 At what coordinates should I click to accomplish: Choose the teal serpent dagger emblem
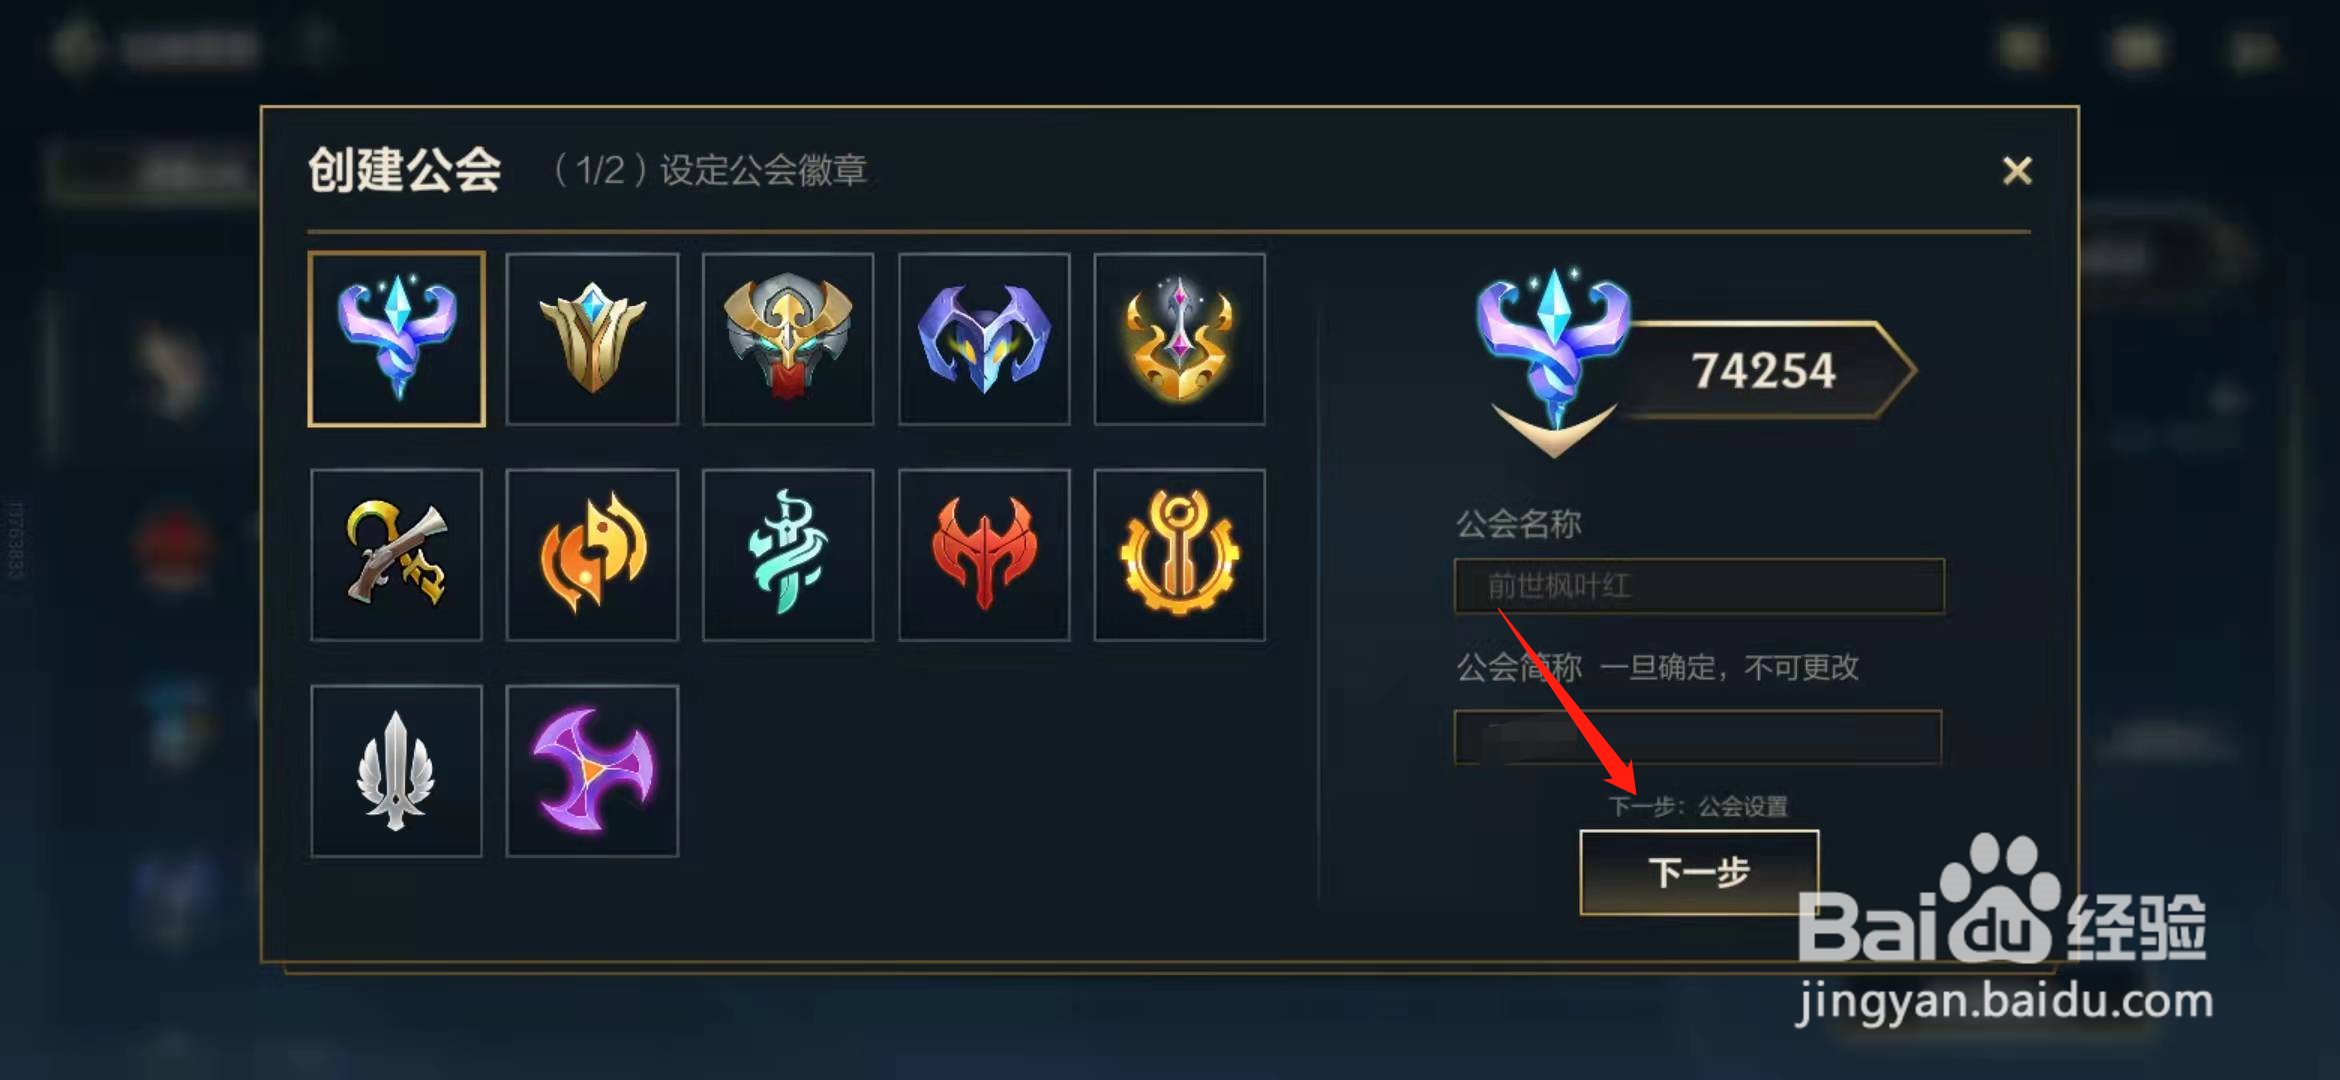788,555
